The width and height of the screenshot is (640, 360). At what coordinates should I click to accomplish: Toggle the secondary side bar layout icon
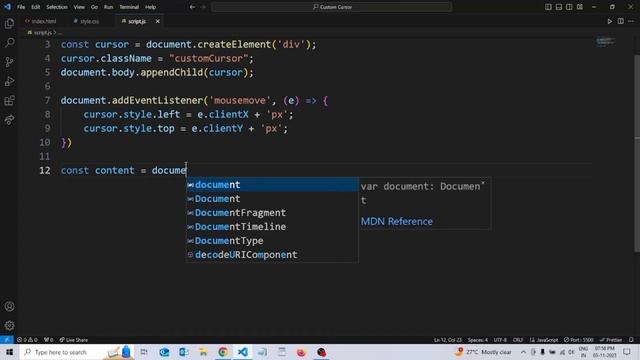coord(569,7)
